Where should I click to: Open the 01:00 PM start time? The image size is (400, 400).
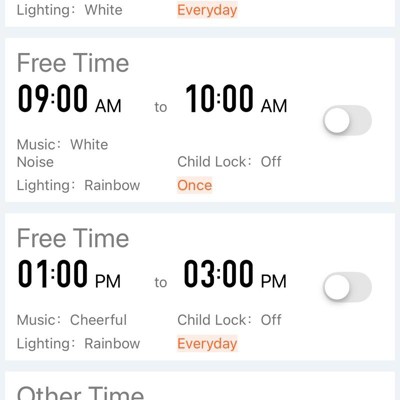69,274
